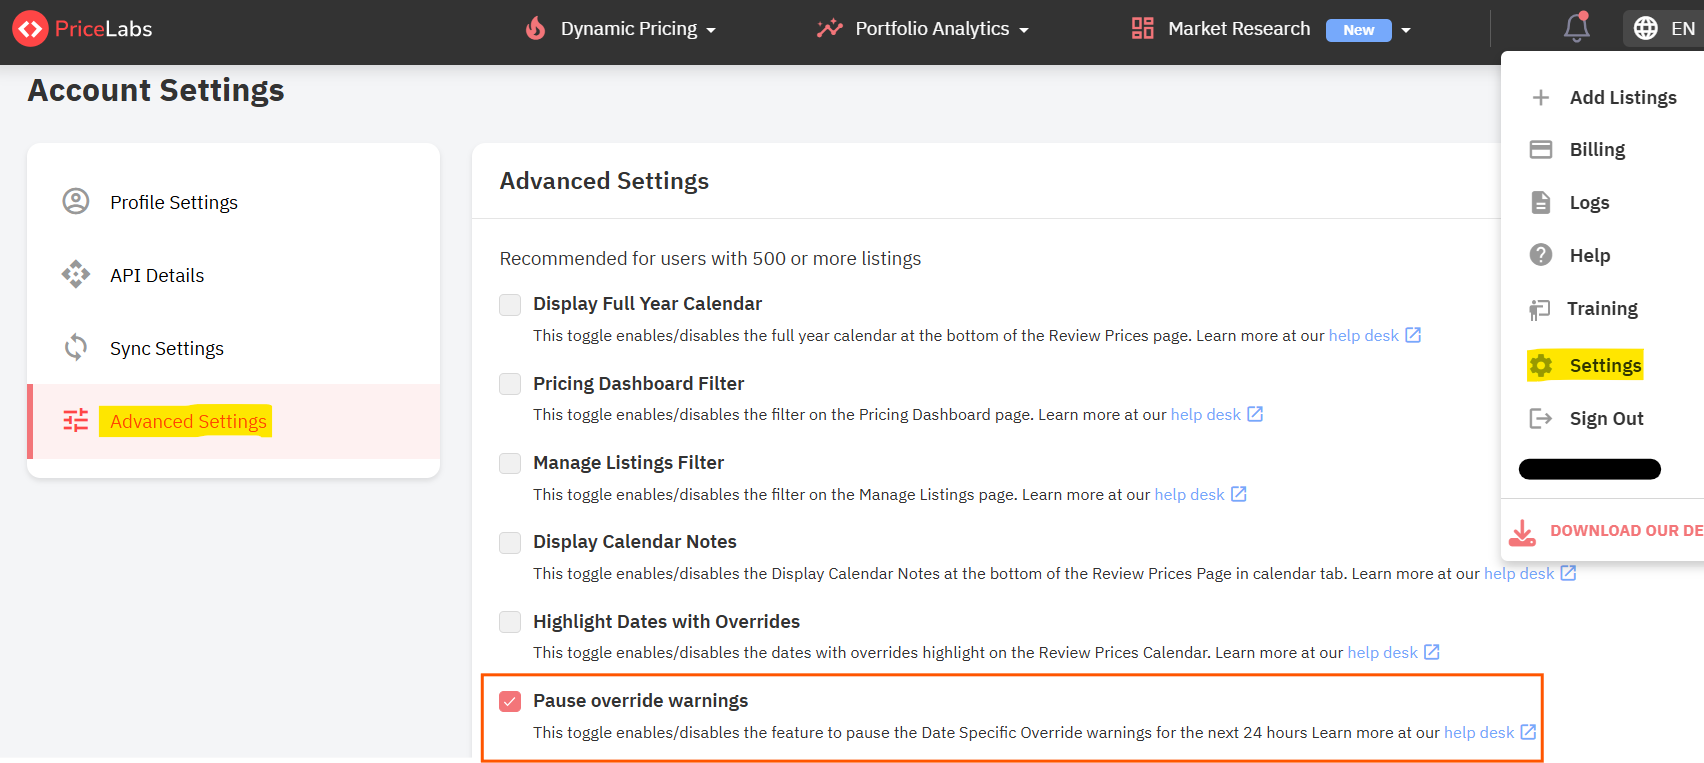Turn on Display Calendar Notes checkbox
This screenshot has height=763, width=1704.
click(x=510, y=543)
